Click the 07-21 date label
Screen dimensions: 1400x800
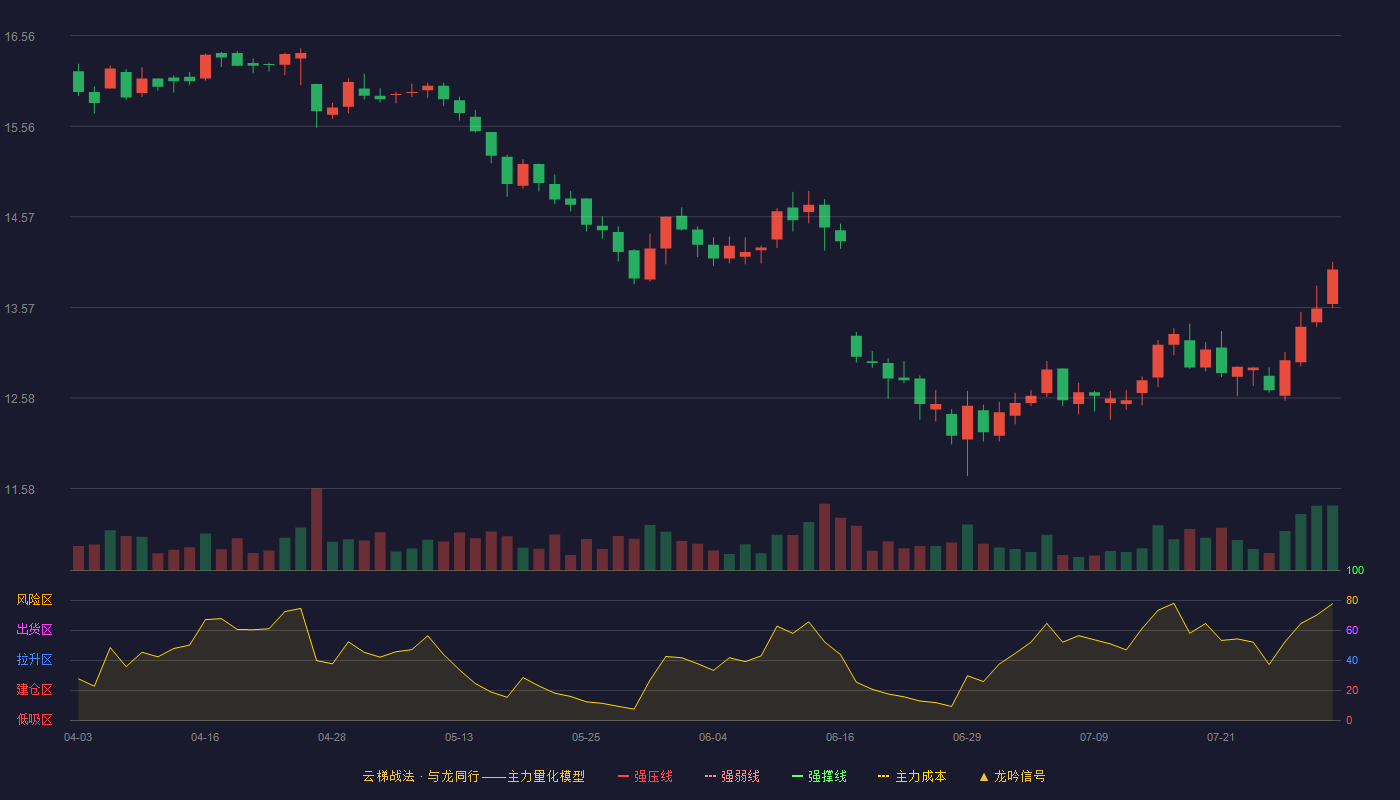[x=1221, y=737]
